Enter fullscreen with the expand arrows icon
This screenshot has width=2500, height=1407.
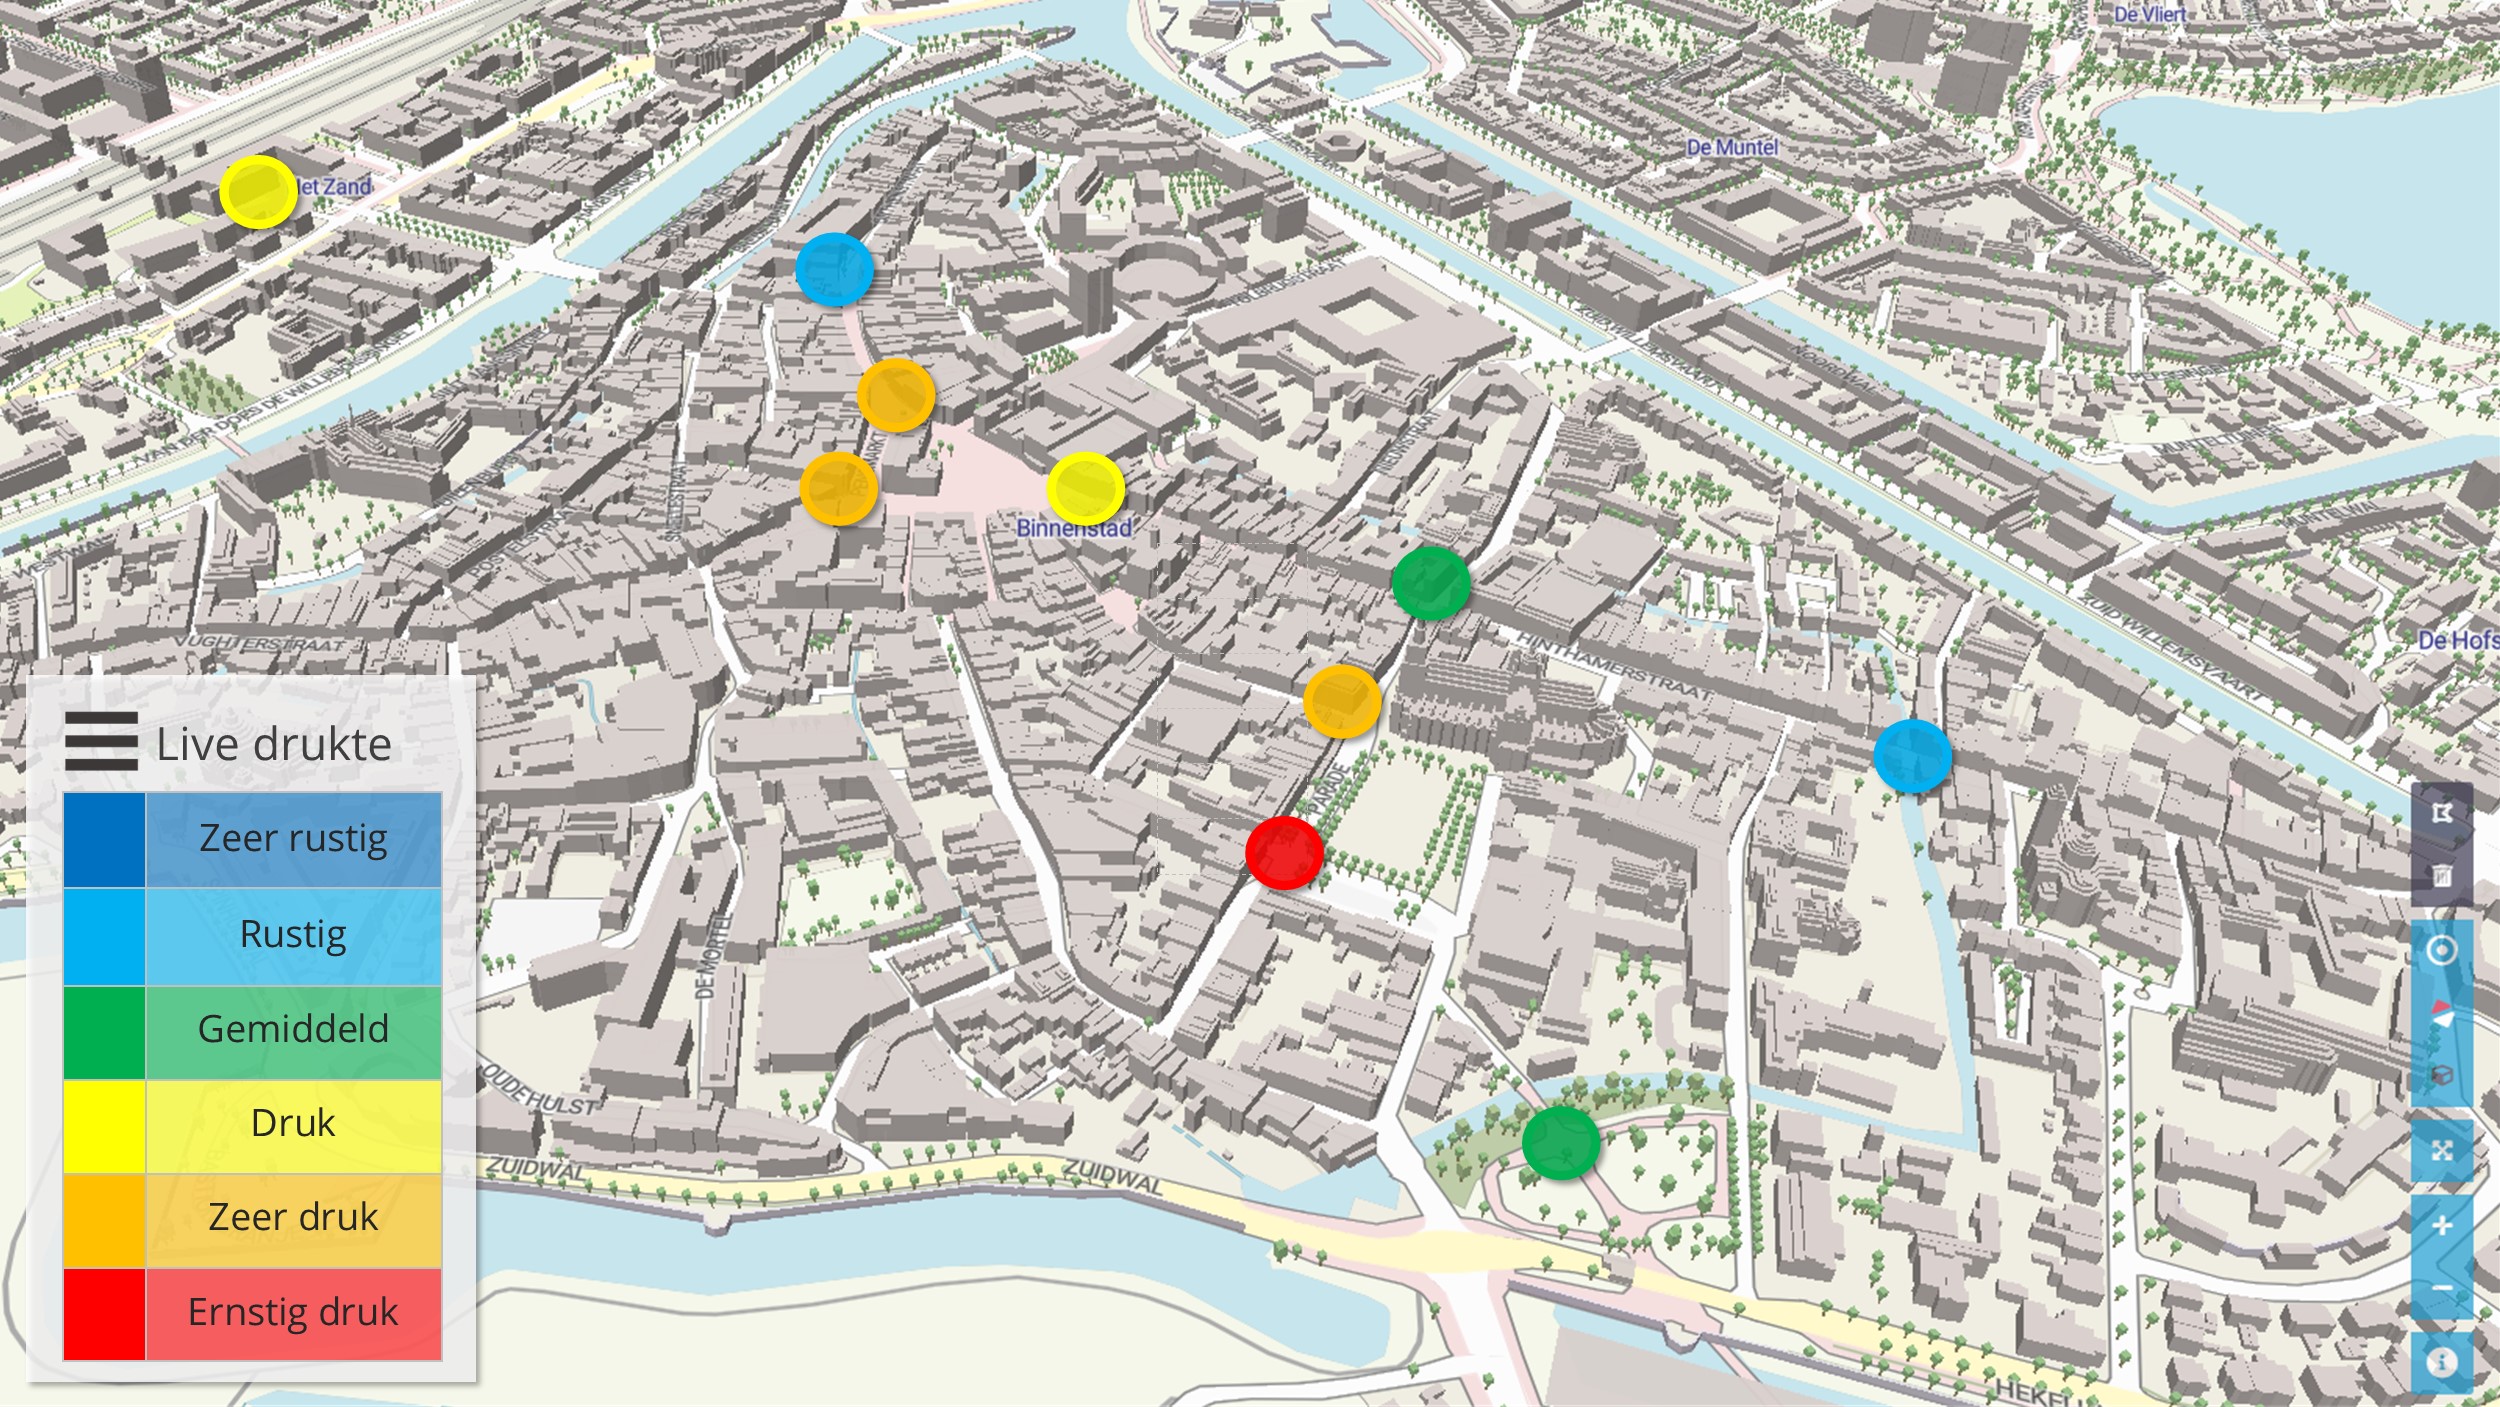[x=2441, y=1150]
